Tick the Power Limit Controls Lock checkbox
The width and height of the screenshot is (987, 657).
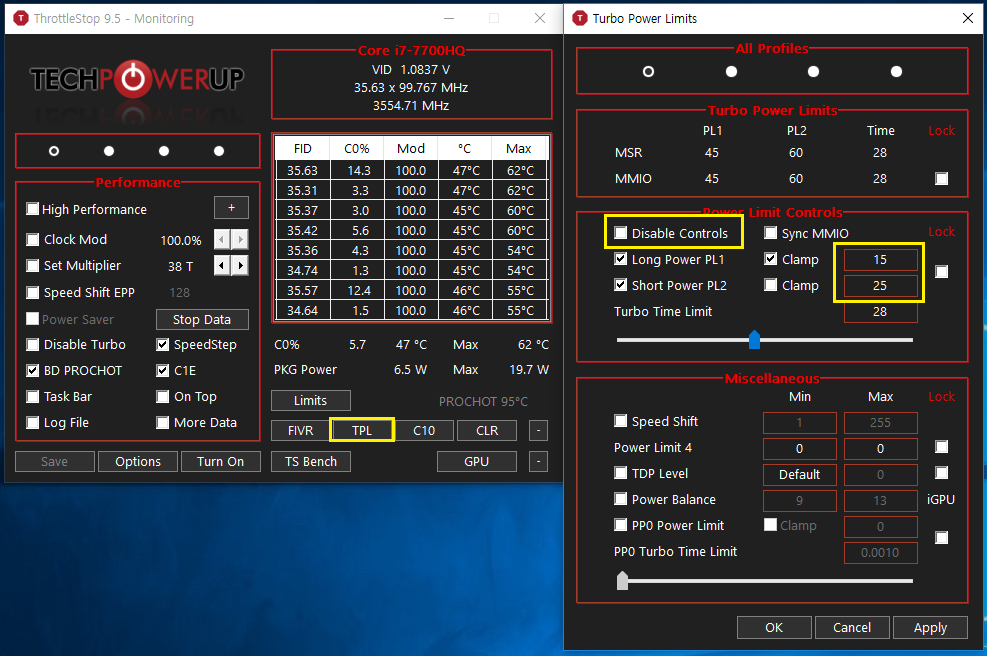[x=942, y=272]
